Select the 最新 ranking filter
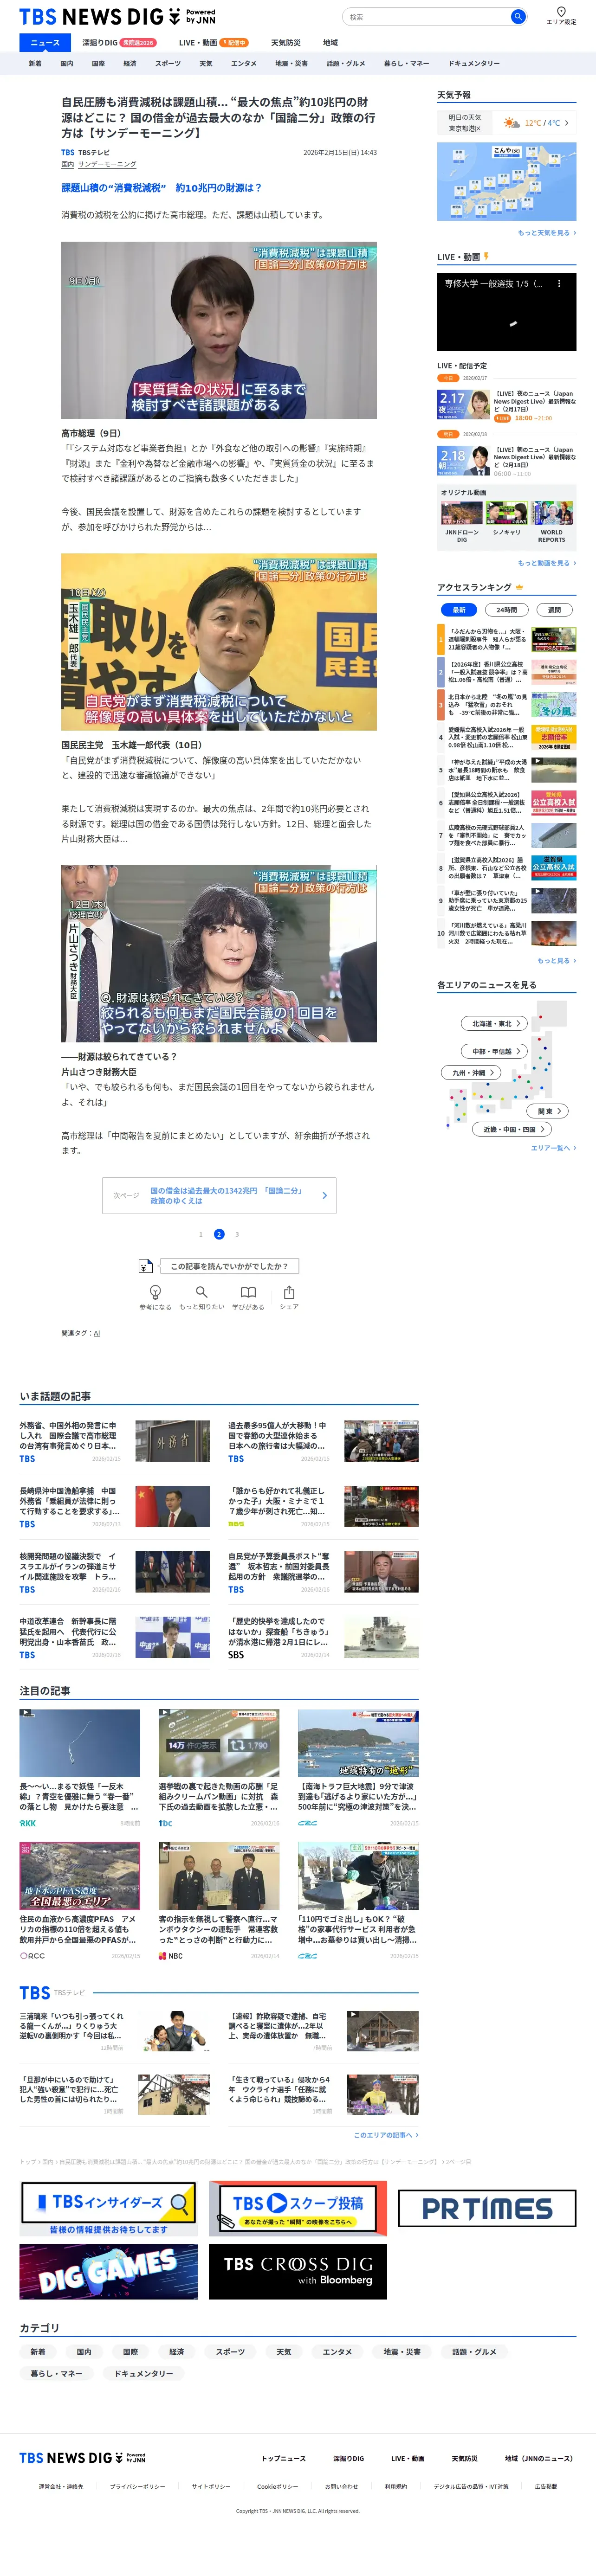The width and height of the screenshot is (596, 2576). point(459,609)
